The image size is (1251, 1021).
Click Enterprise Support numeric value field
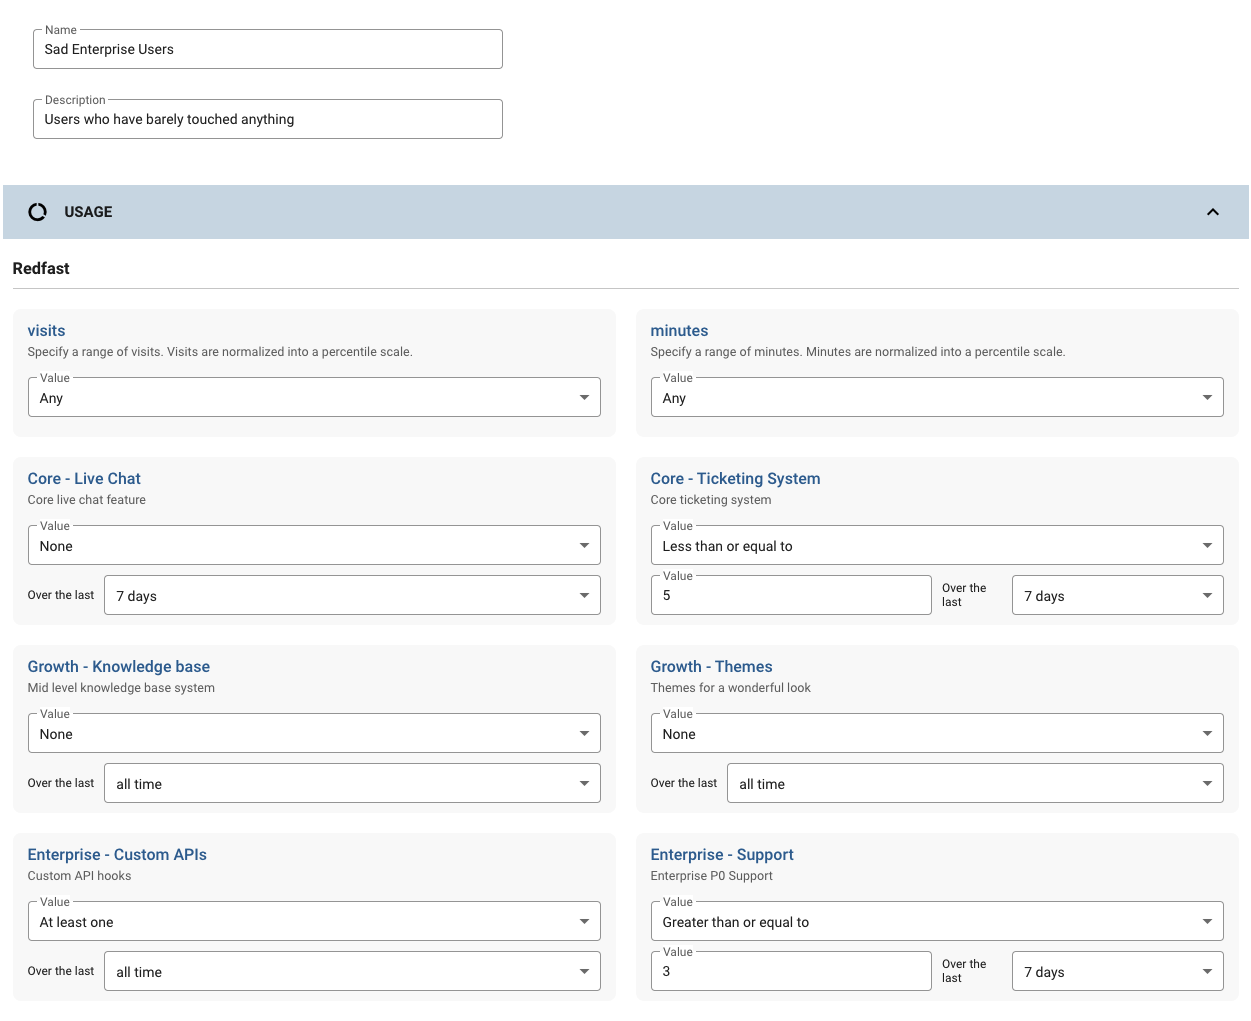pos(790,971)
